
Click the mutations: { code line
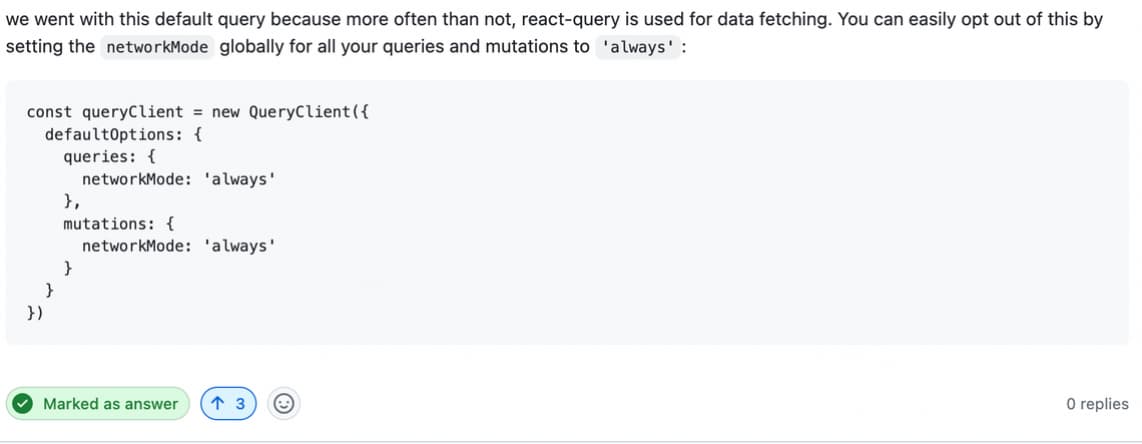pyautogui.click(x=118, y=223)
